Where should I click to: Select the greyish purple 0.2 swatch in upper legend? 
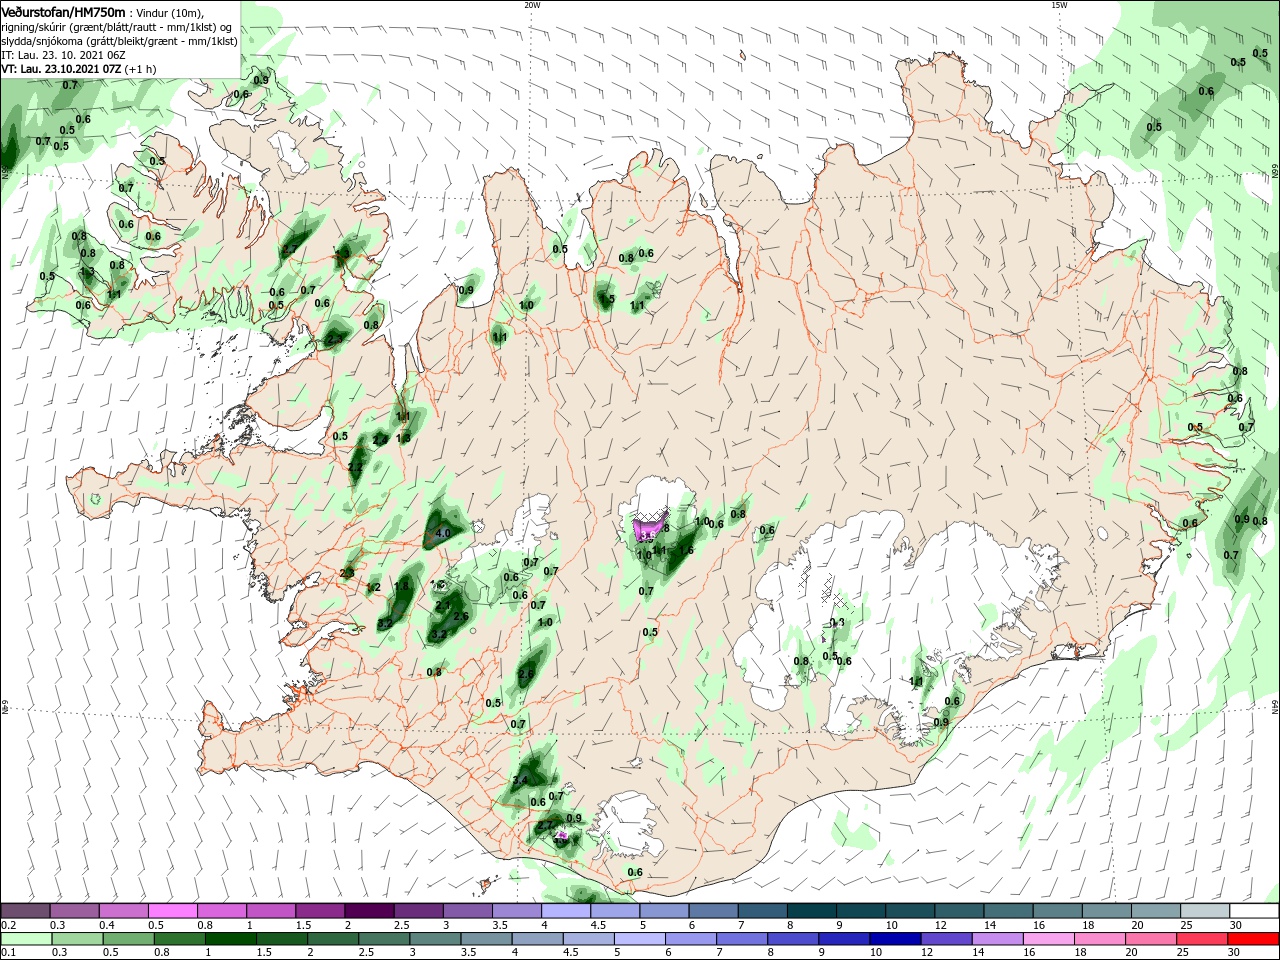(x=25, y=910)
